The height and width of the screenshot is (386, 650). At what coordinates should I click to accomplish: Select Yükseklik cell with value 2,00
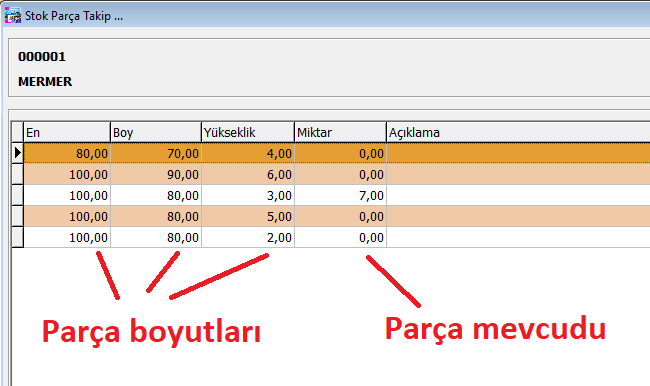pos(248,237)
